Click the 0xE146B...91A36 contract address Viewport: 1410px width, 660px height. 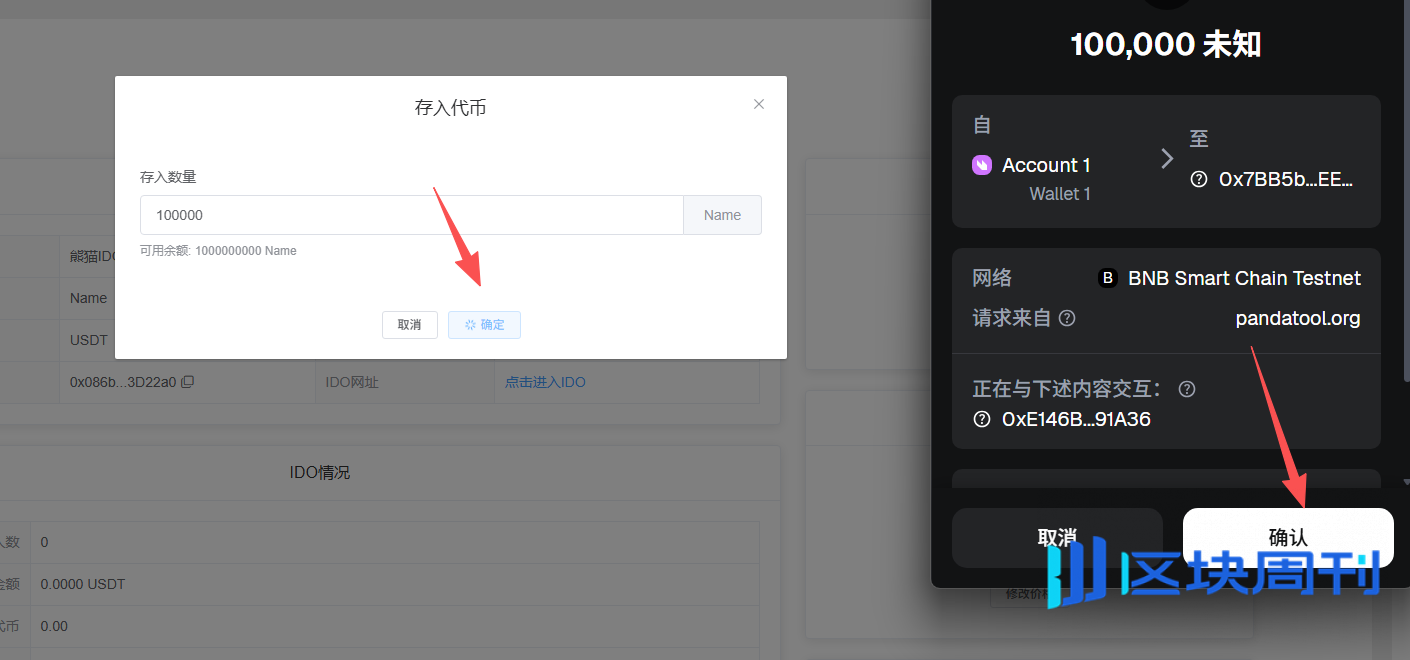tap(1076, 419)
